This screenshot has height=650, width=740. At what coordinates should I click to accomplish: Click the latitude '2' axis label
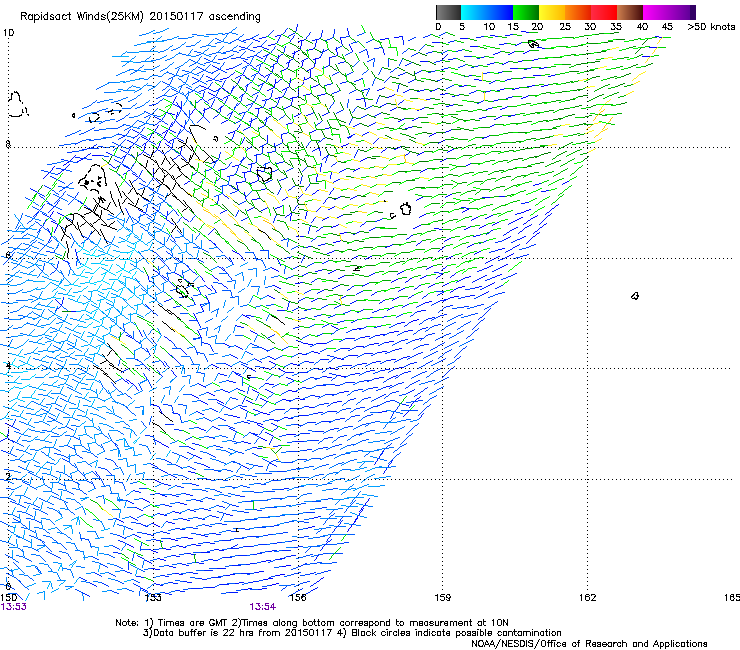coord(8,477)
